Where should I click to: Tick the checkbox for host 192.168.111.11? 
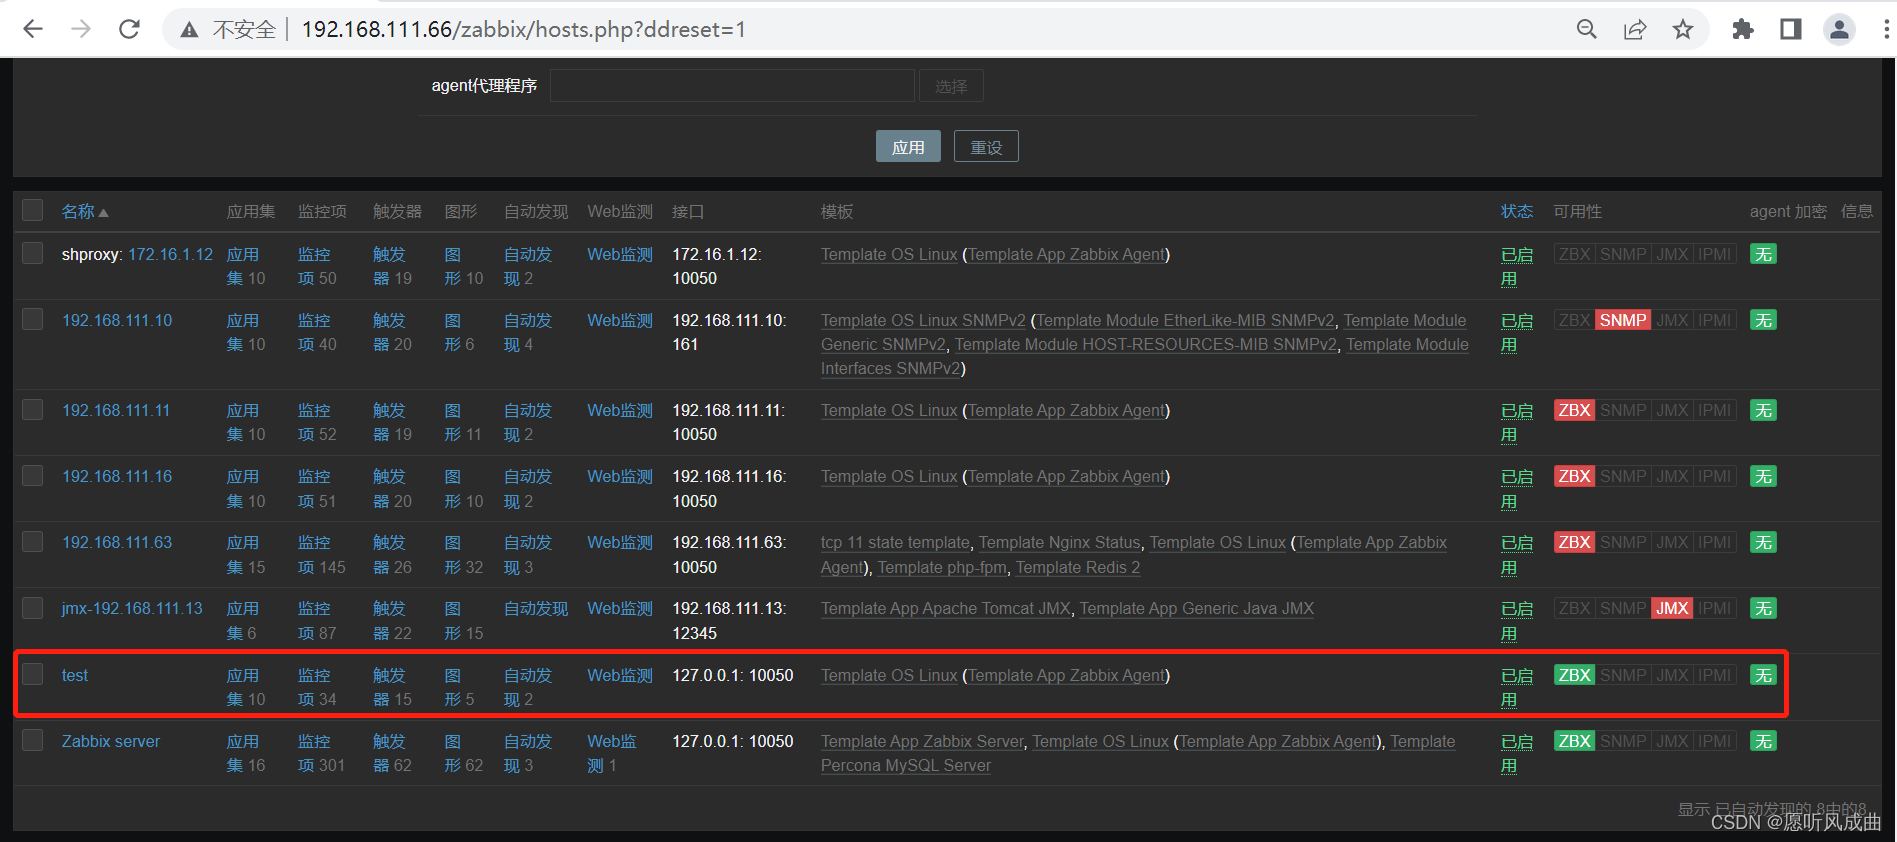pos(33,409)
